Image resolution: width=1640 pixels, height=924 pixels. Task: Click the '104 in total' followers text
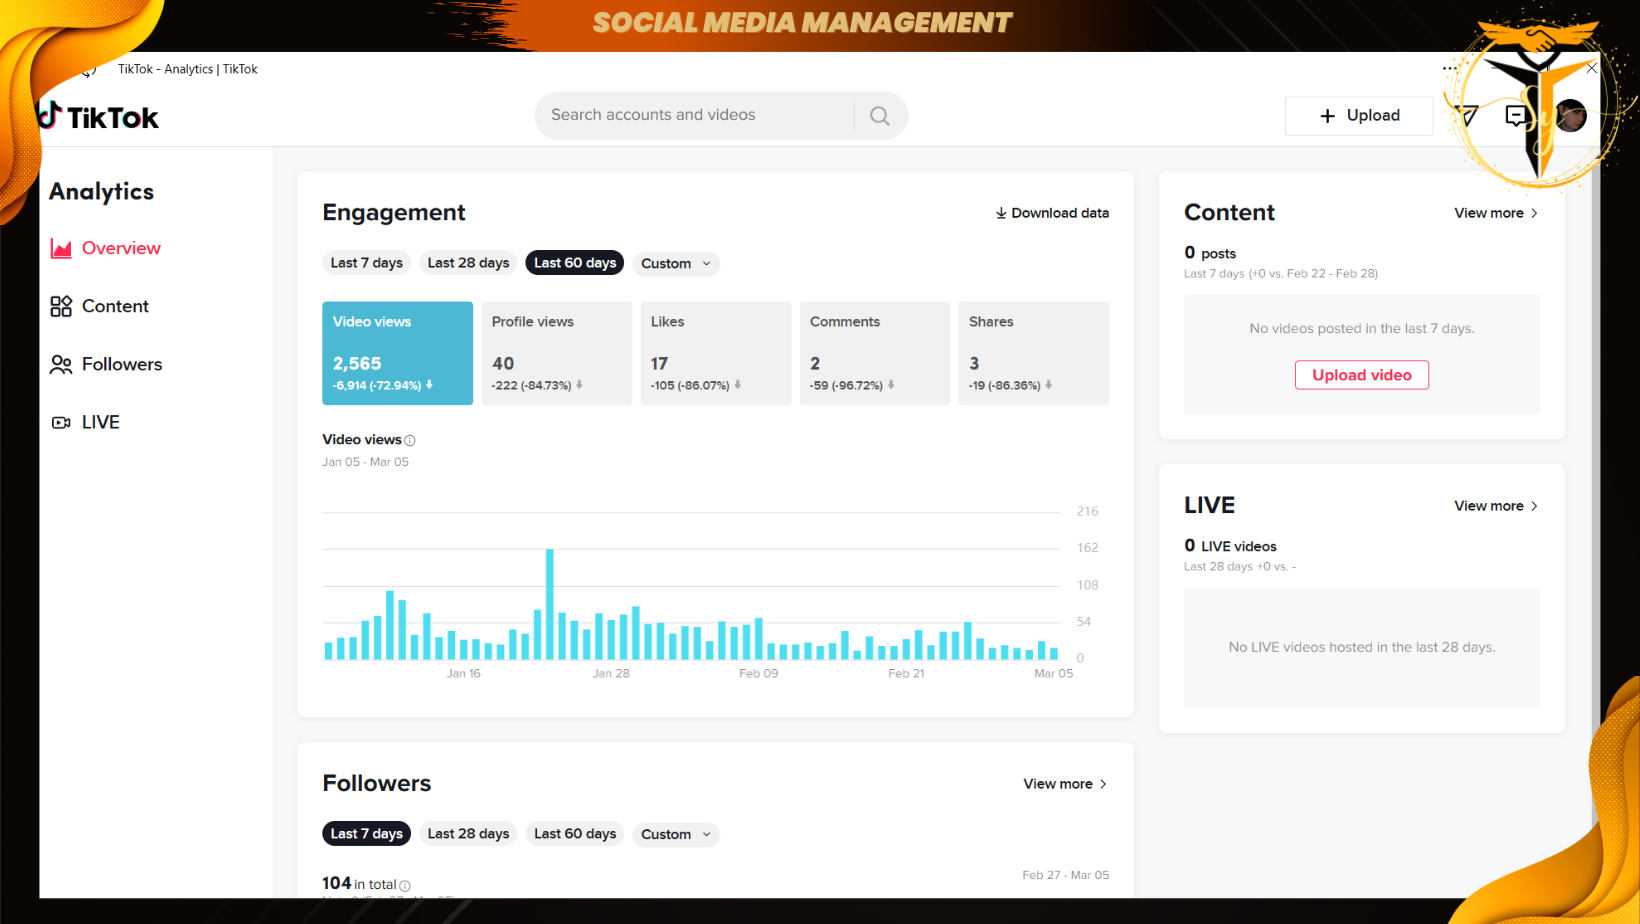359,884
